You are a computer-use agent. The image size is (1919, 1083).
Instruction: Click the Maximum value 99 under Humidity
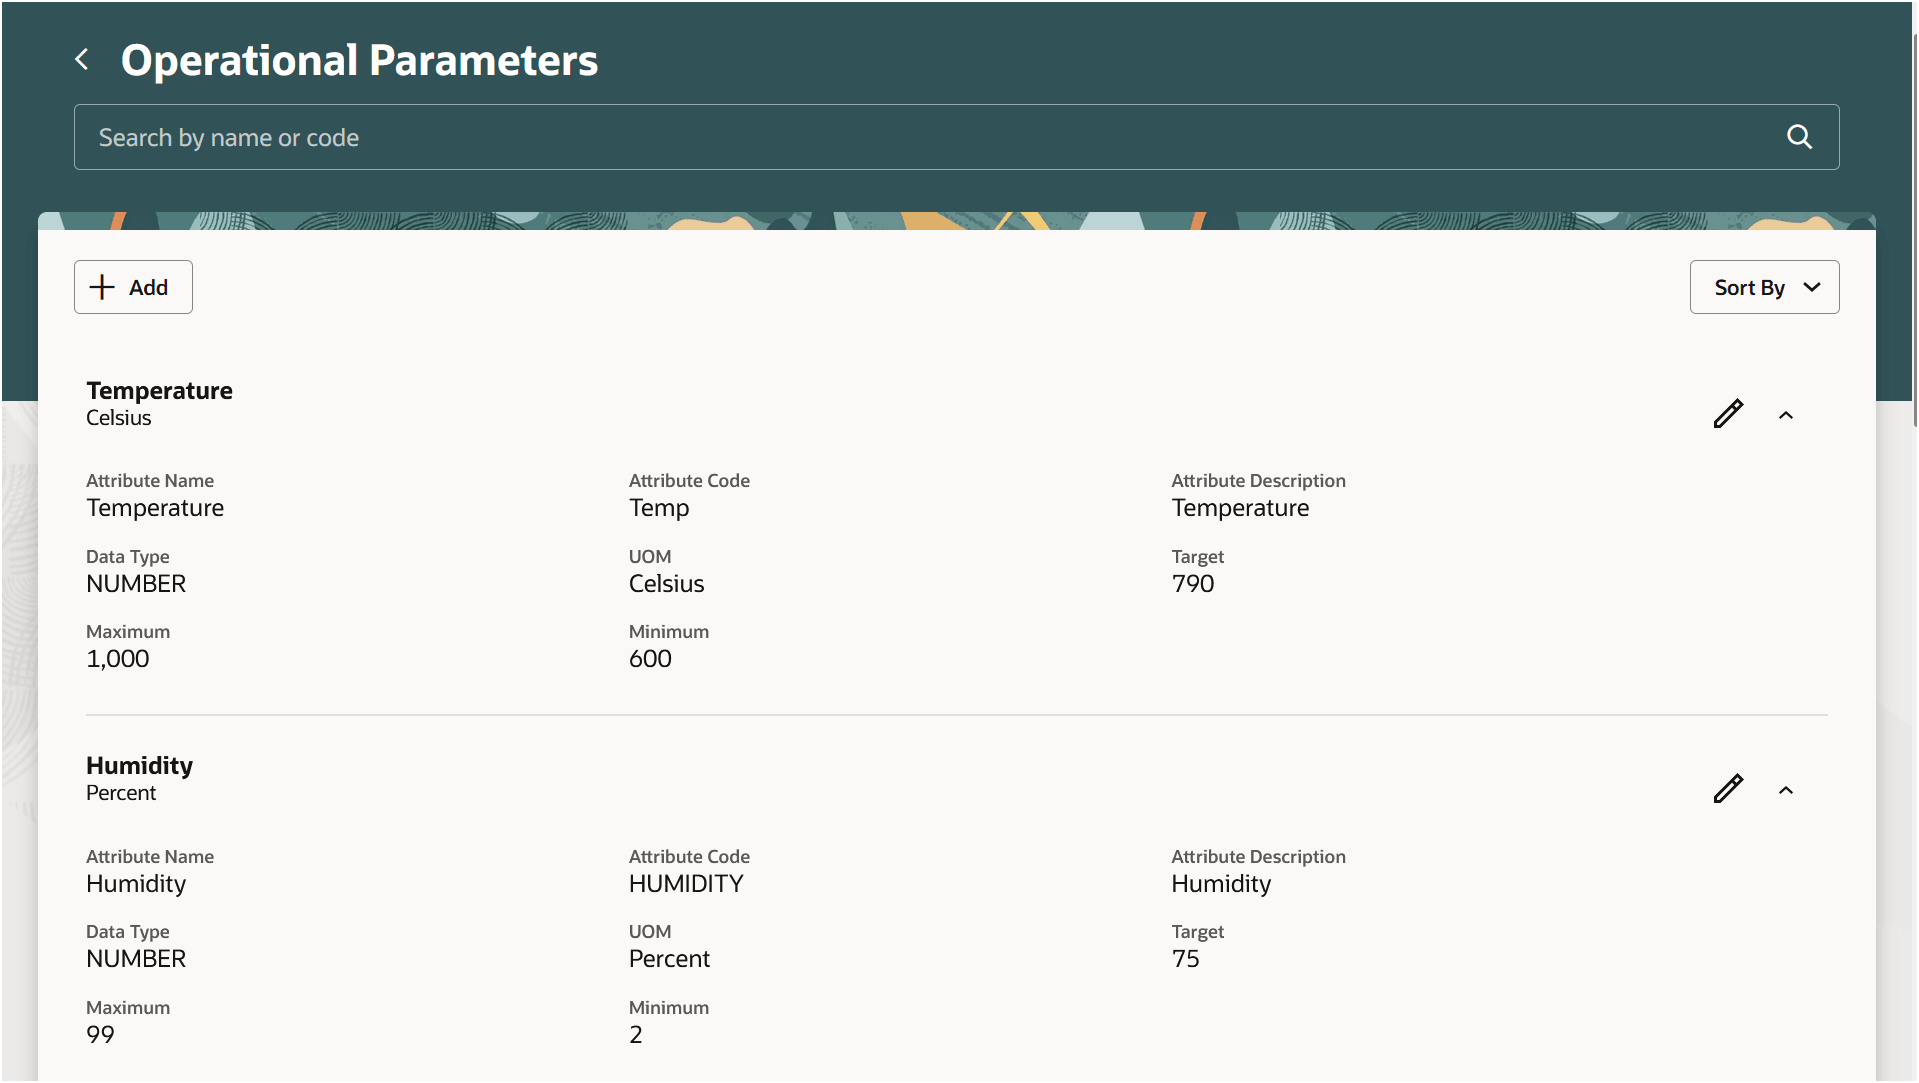(100, 1034)
